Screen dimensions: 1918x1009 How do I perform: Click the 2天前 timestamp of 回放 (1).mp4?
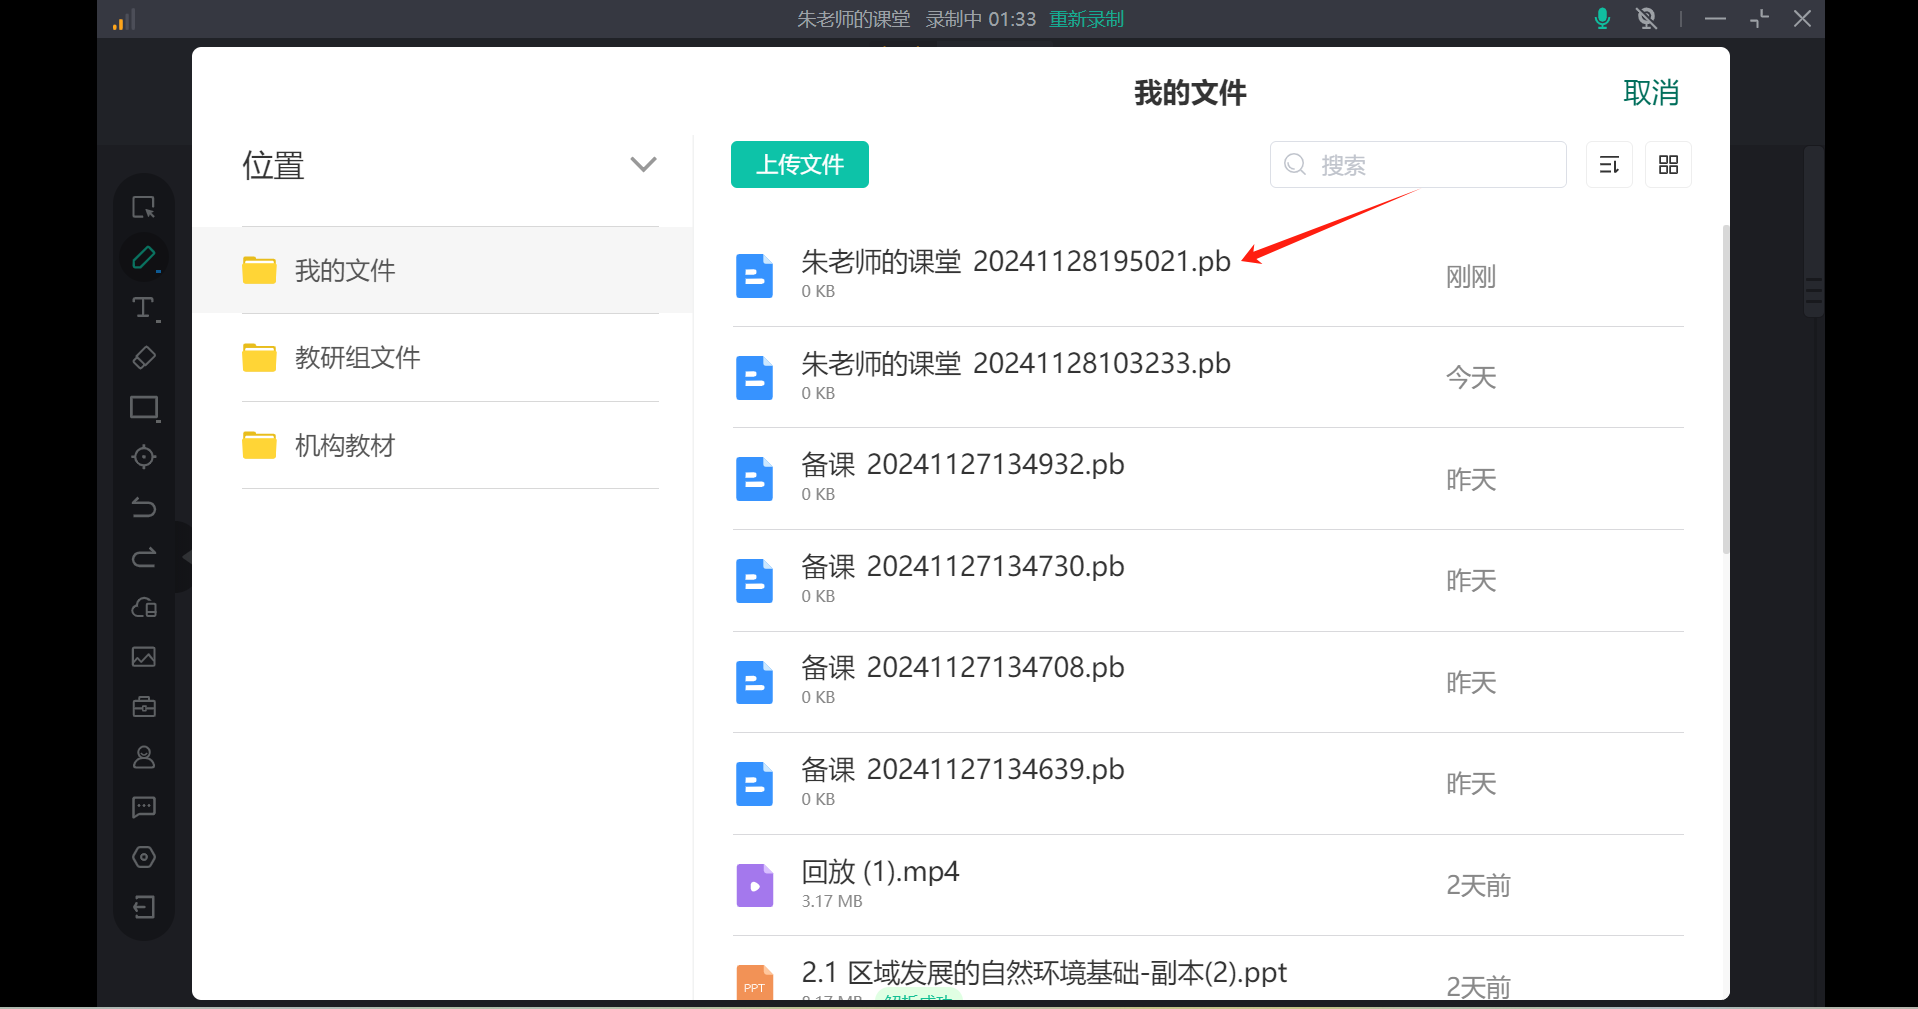(1478, 886)
